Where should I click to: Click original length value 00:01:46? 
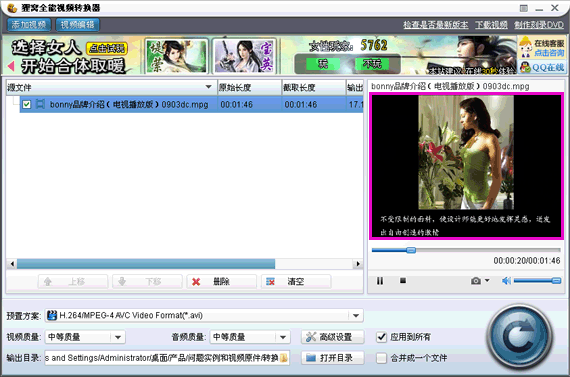pos(236,105)
